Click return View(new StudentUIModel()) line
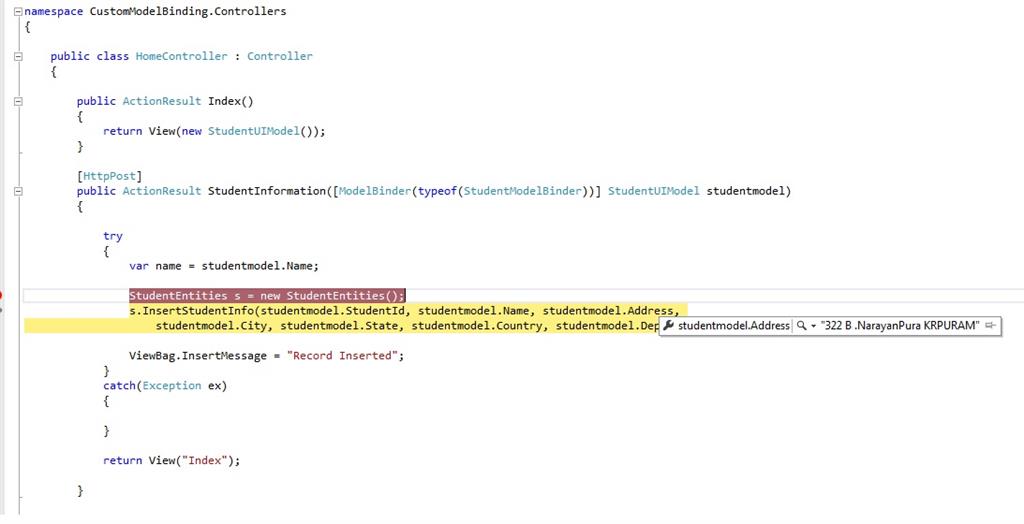Screen dimensions: 1024x524 tap(214, 131)
